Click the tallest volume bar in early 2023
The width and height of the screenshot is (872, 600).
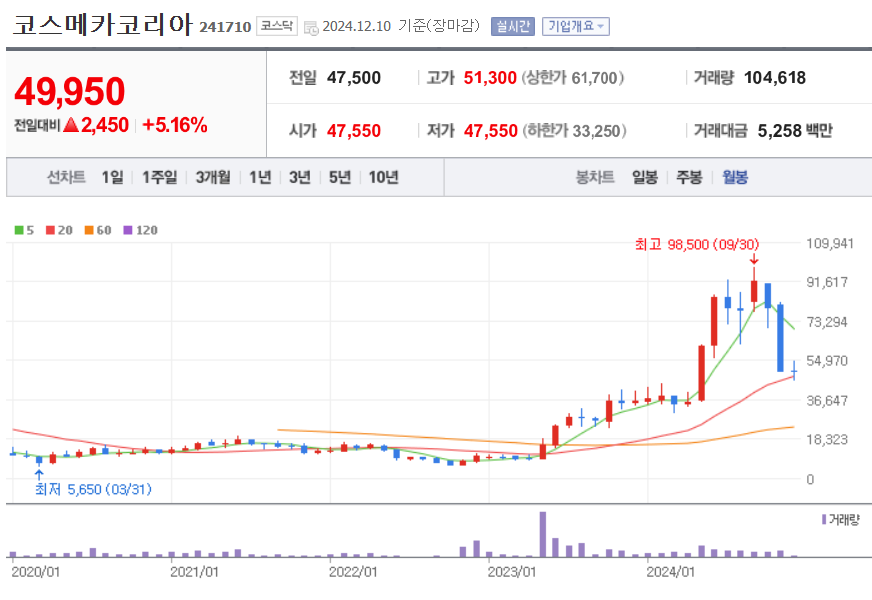[x=543, y=534]
